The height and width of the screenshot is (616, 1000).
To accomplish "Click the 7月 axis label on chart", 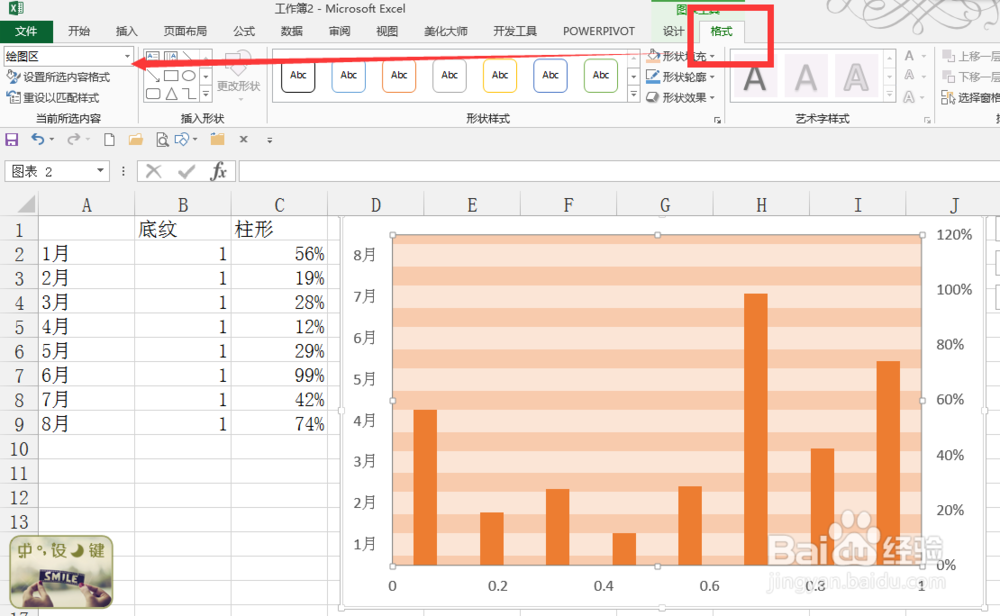I will pyautogui.click(x=364, y=297).
